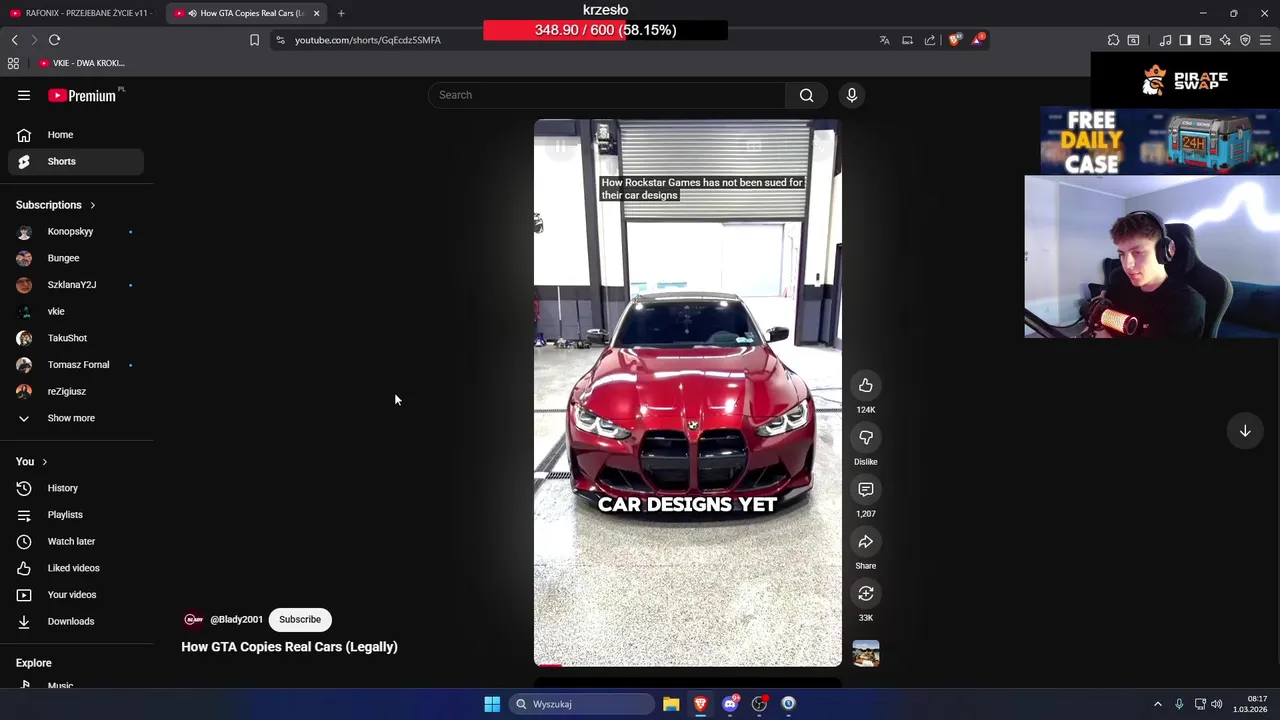Viewport: 1280px width, 720px height.
Task: Mute the tab via its speaker icon
Action: tap(192, 13)
